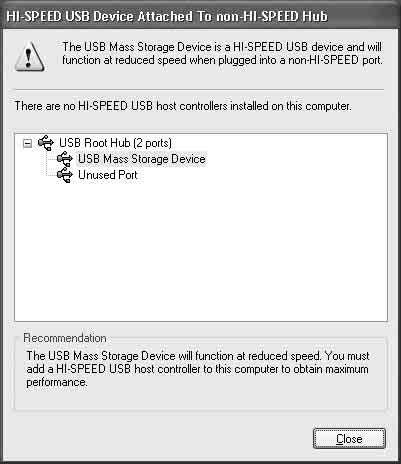Screen dimensions: 401x464
Task: Select the Unused Port tree entry
Action: tap(108, 175)
